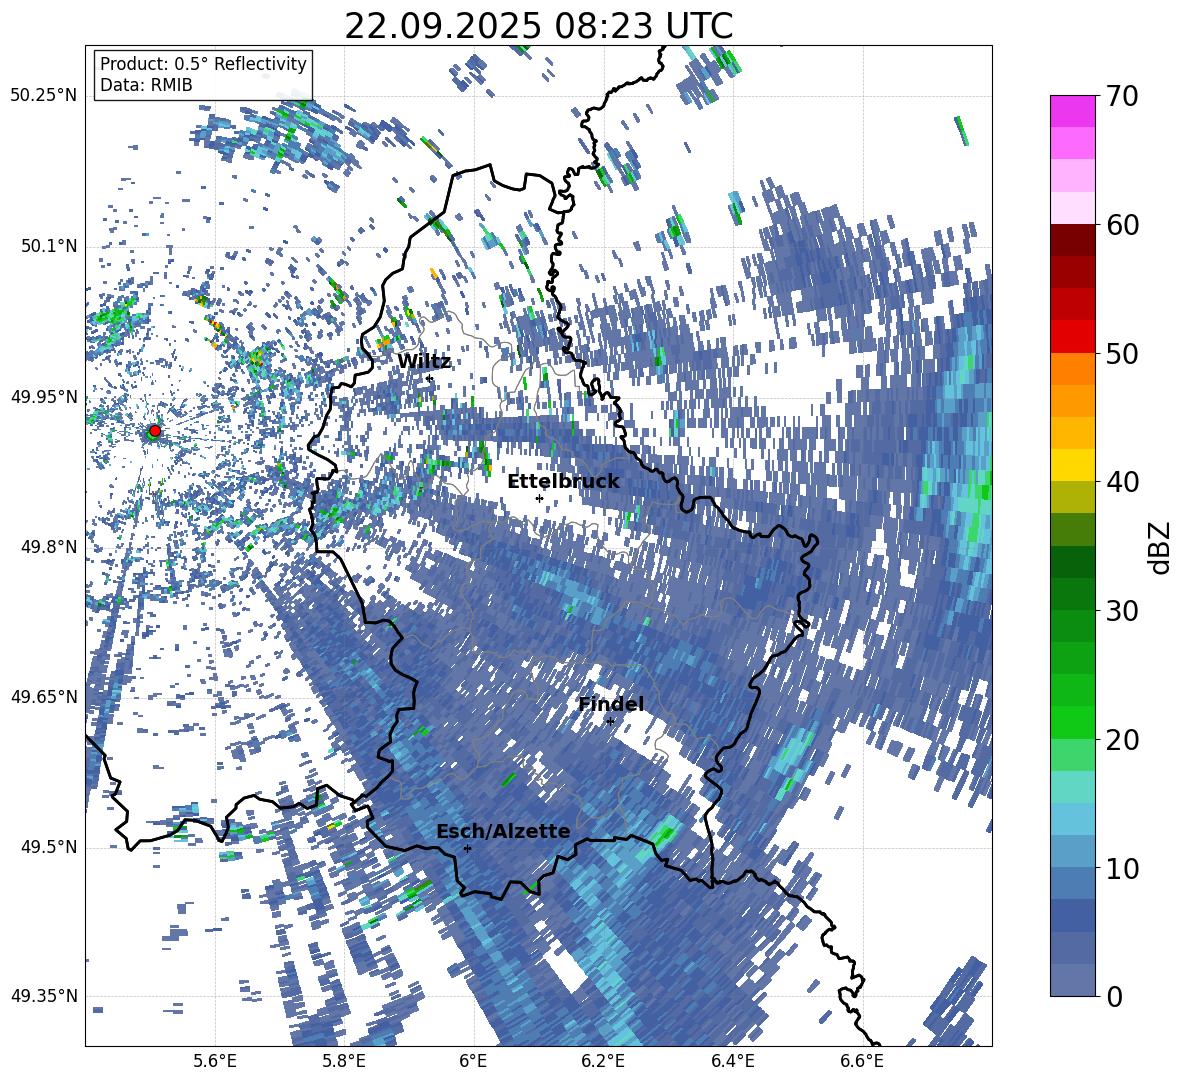Click the 6°E longitude label
Viewport: 1184px width, 1081px height.
point(473,1061)
